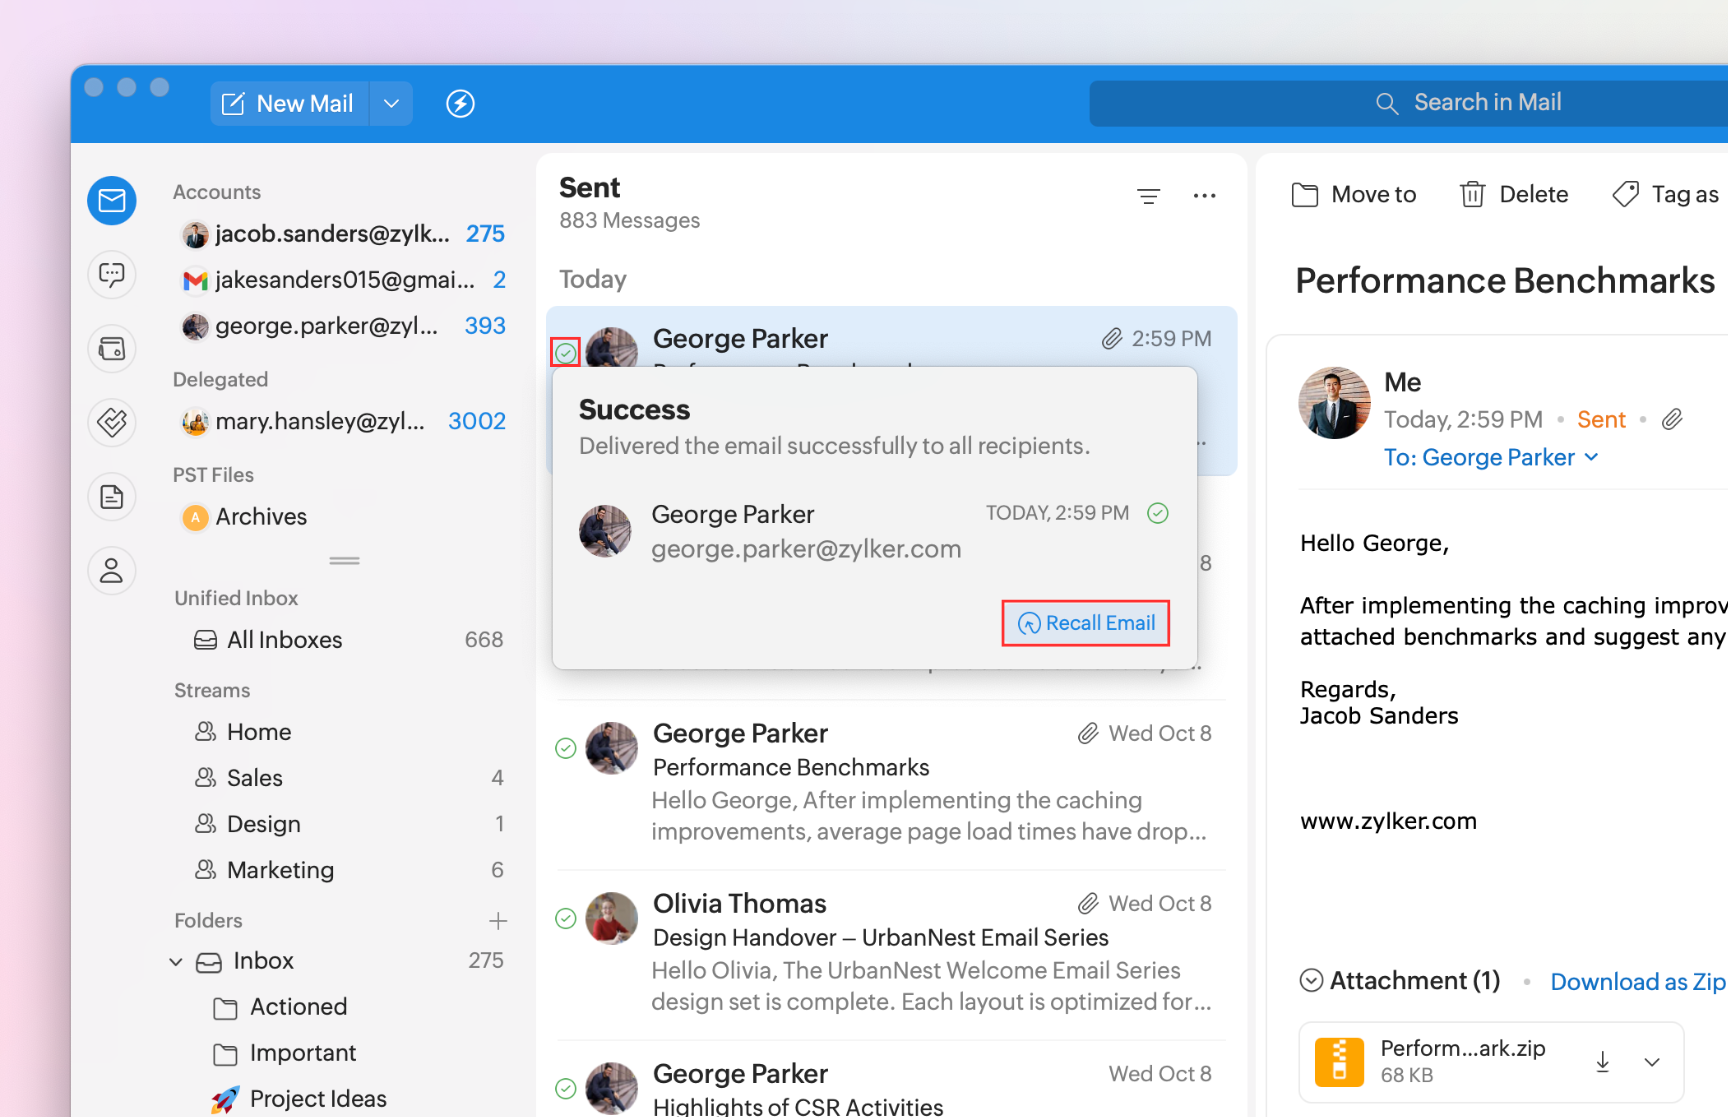The image size is (1728, 1117).
Task: Click the Recall Email button
Action: tap(1086, 623)
